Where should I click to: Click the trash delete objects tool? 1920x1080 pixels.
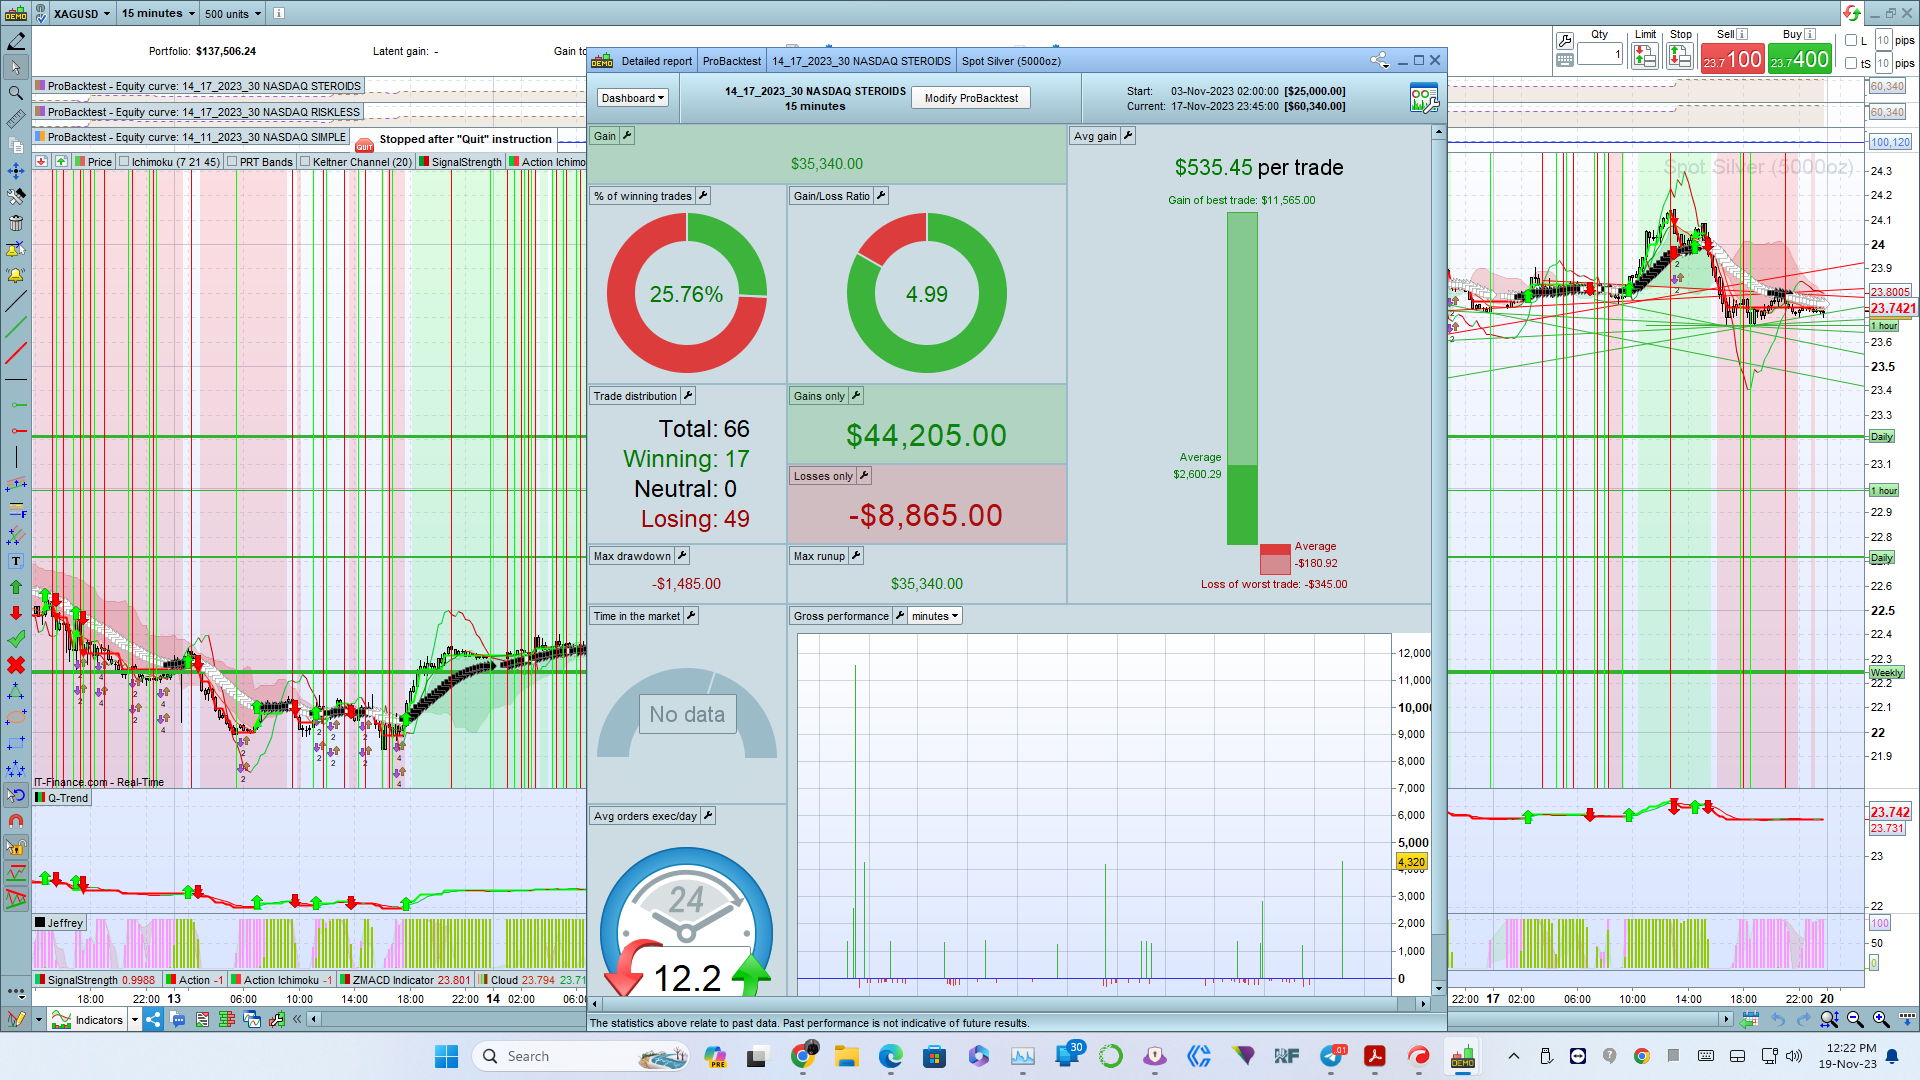pos(15,223)
